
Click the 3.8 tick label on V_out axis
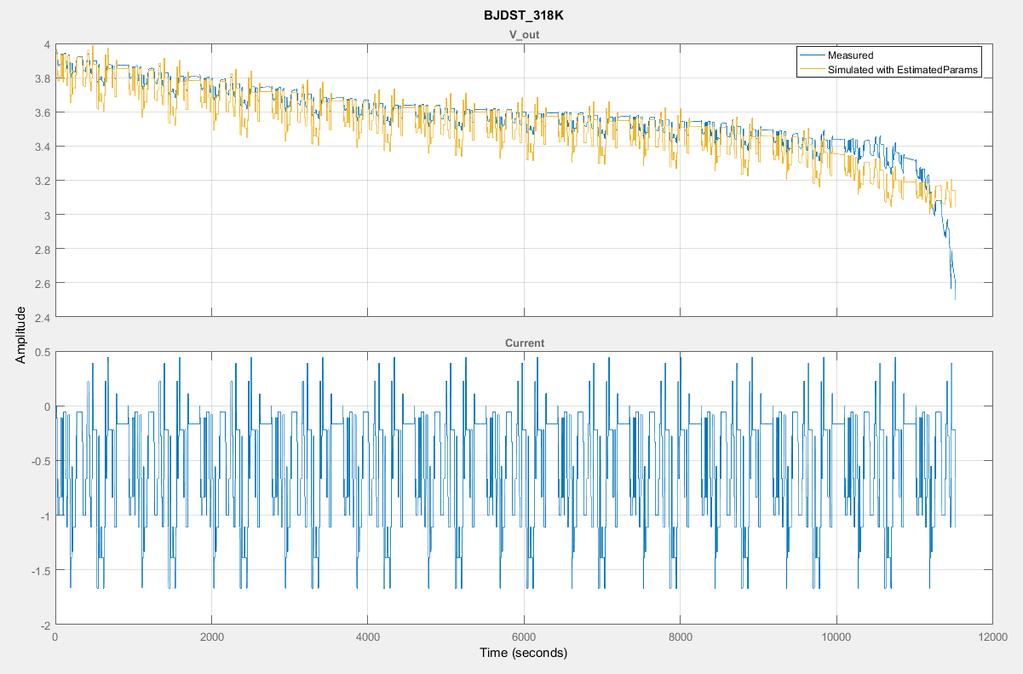pyautogui.click(x=42, y=79)
